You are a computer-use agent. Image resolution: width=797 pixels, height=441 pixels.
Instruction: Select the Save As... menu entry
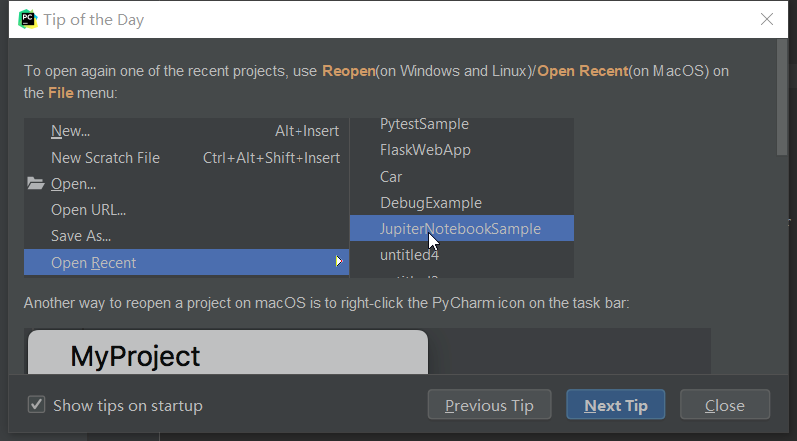tap(81, 236)
